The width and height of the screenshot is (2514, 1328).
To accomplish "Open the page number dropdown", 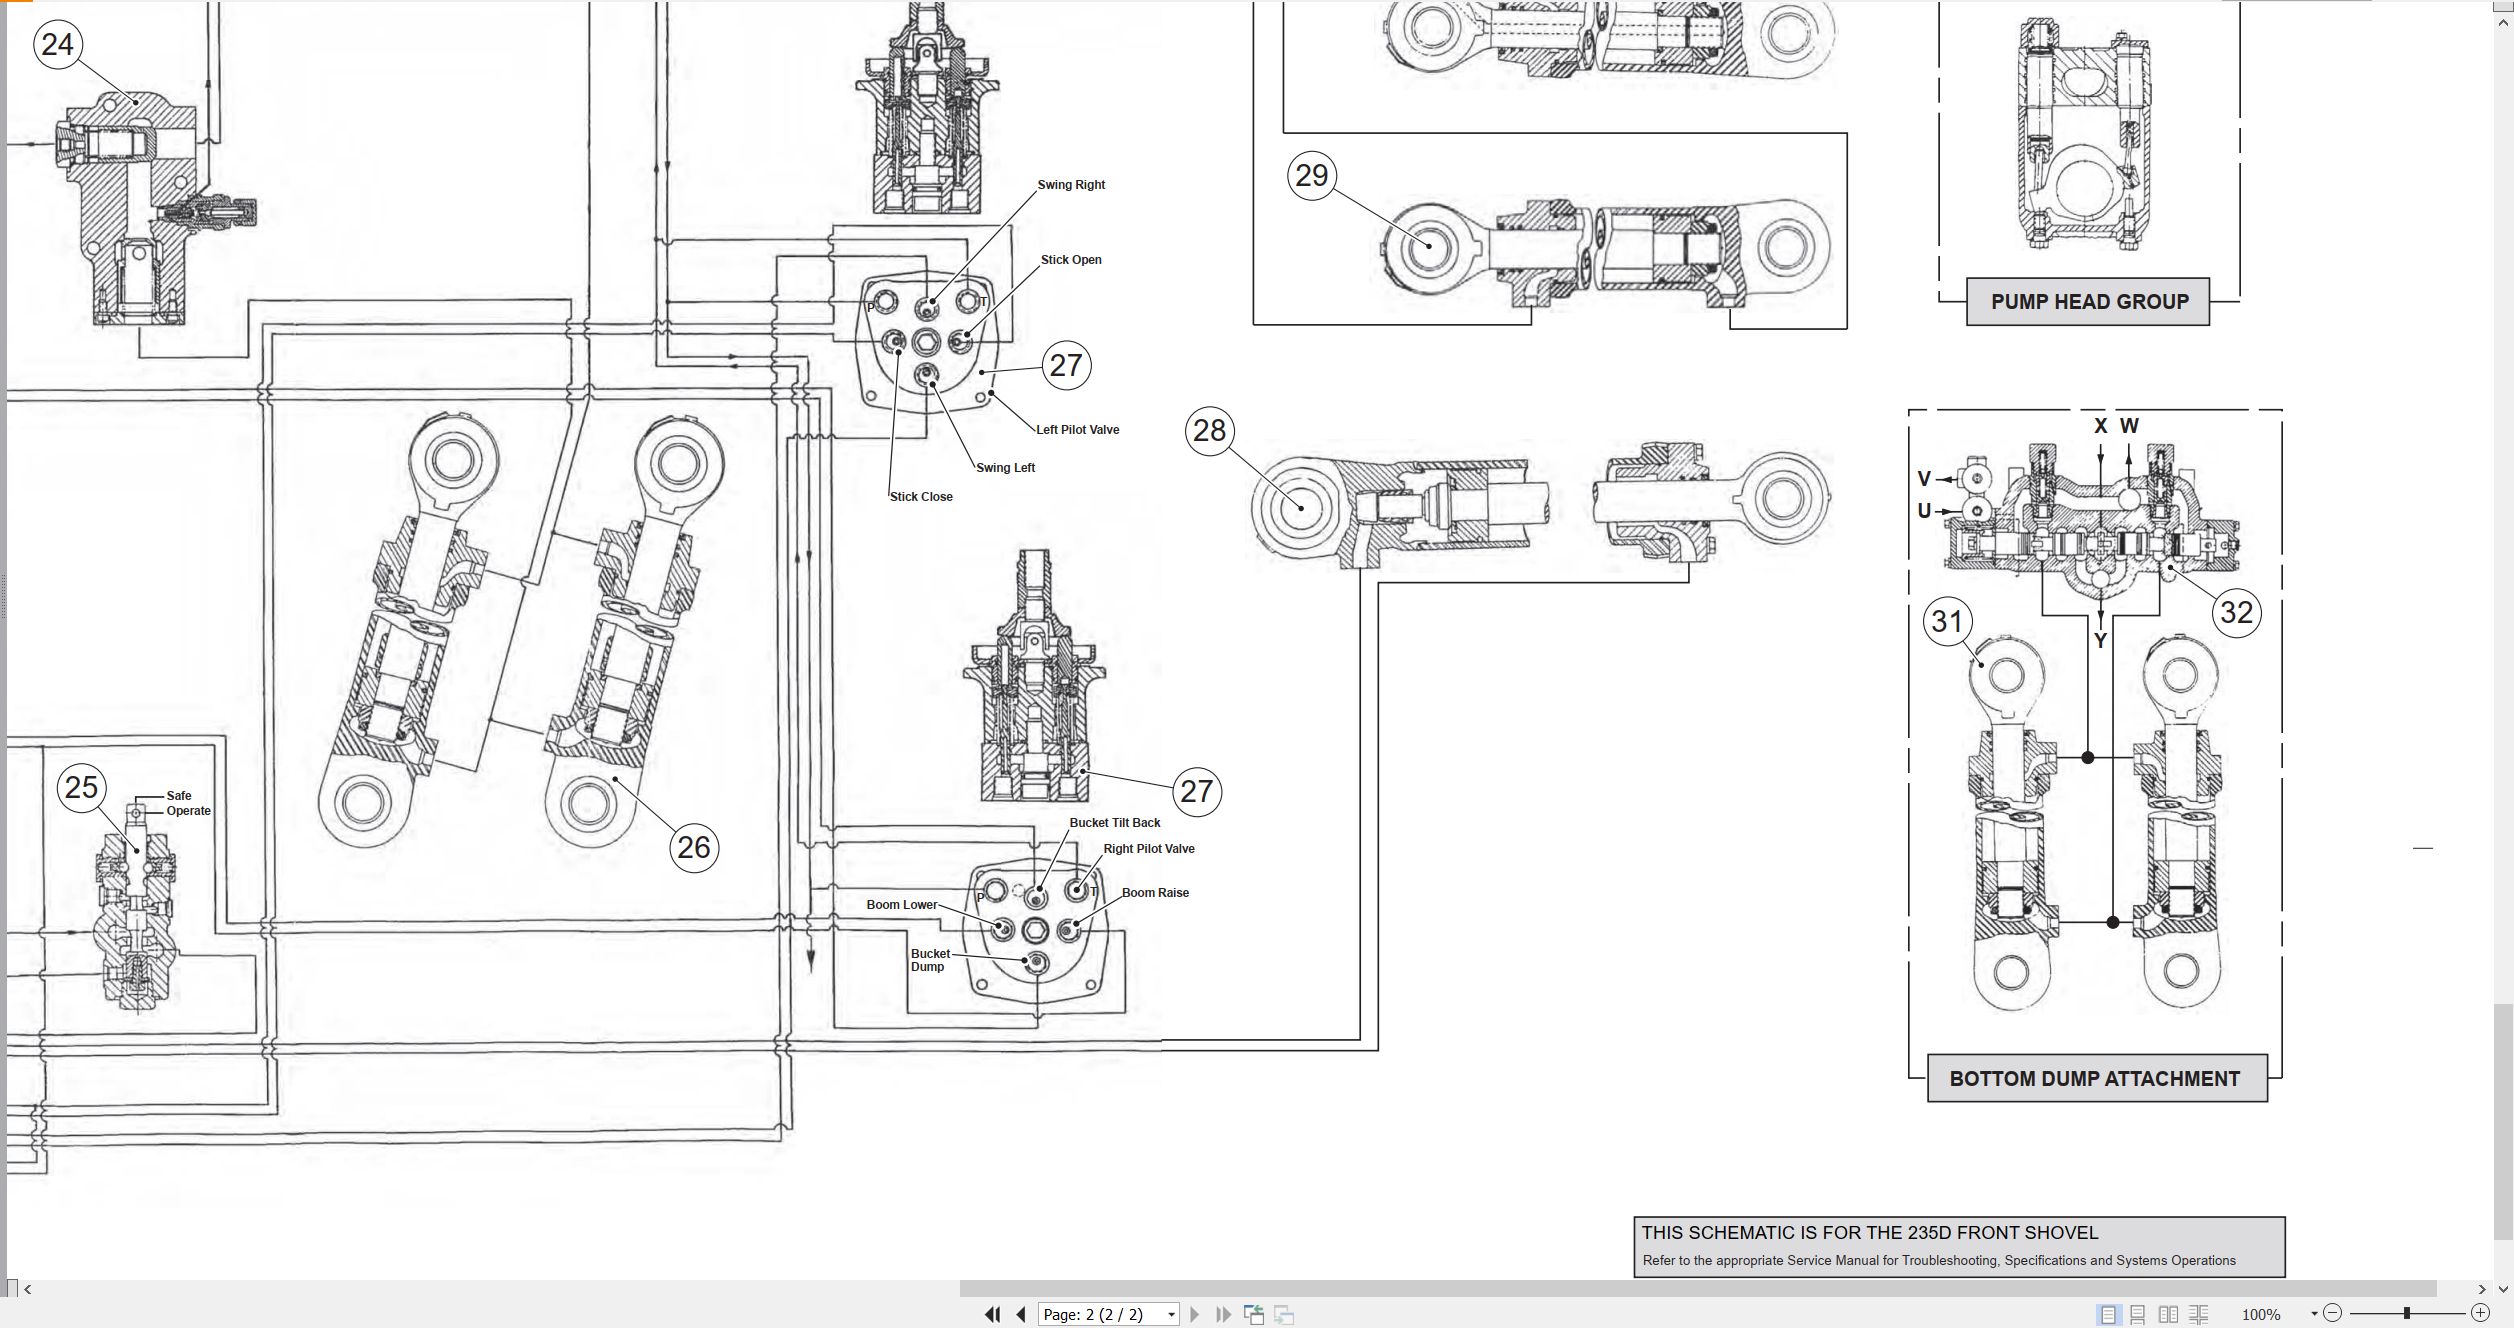I will pos(1171,1315).
